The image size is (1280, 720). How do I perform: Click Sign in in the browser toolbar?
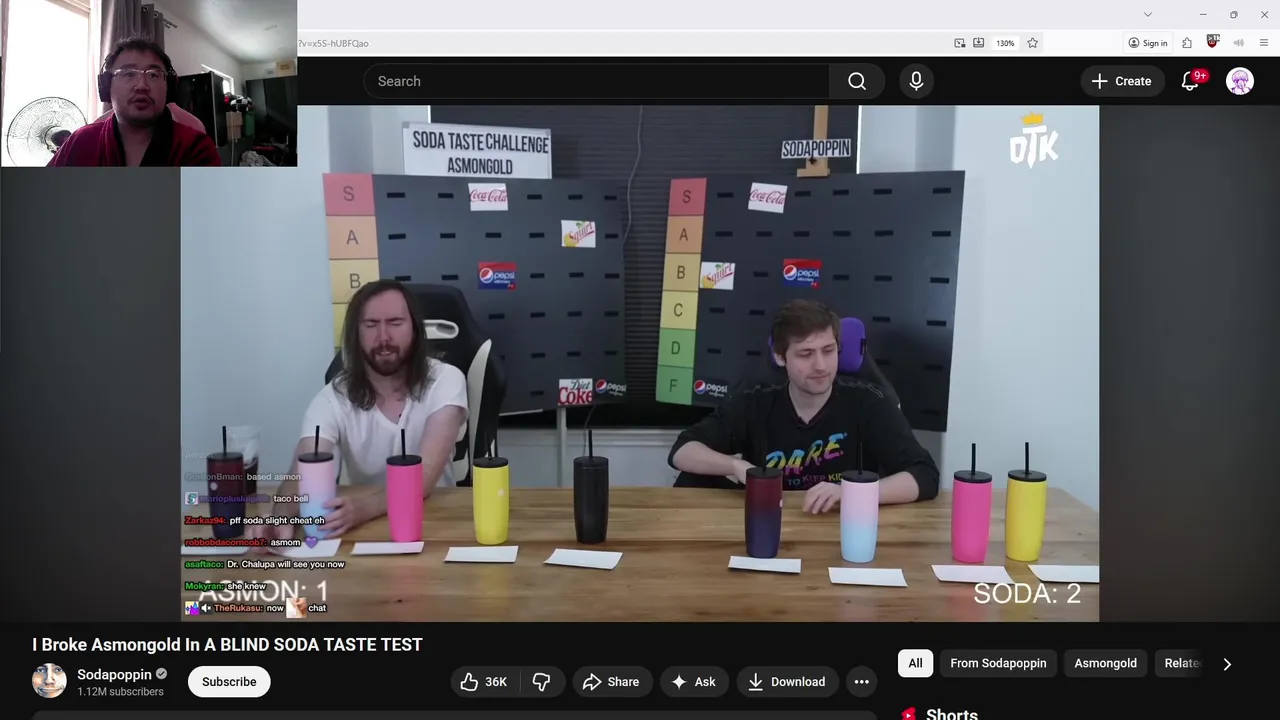pos(1148,43)
